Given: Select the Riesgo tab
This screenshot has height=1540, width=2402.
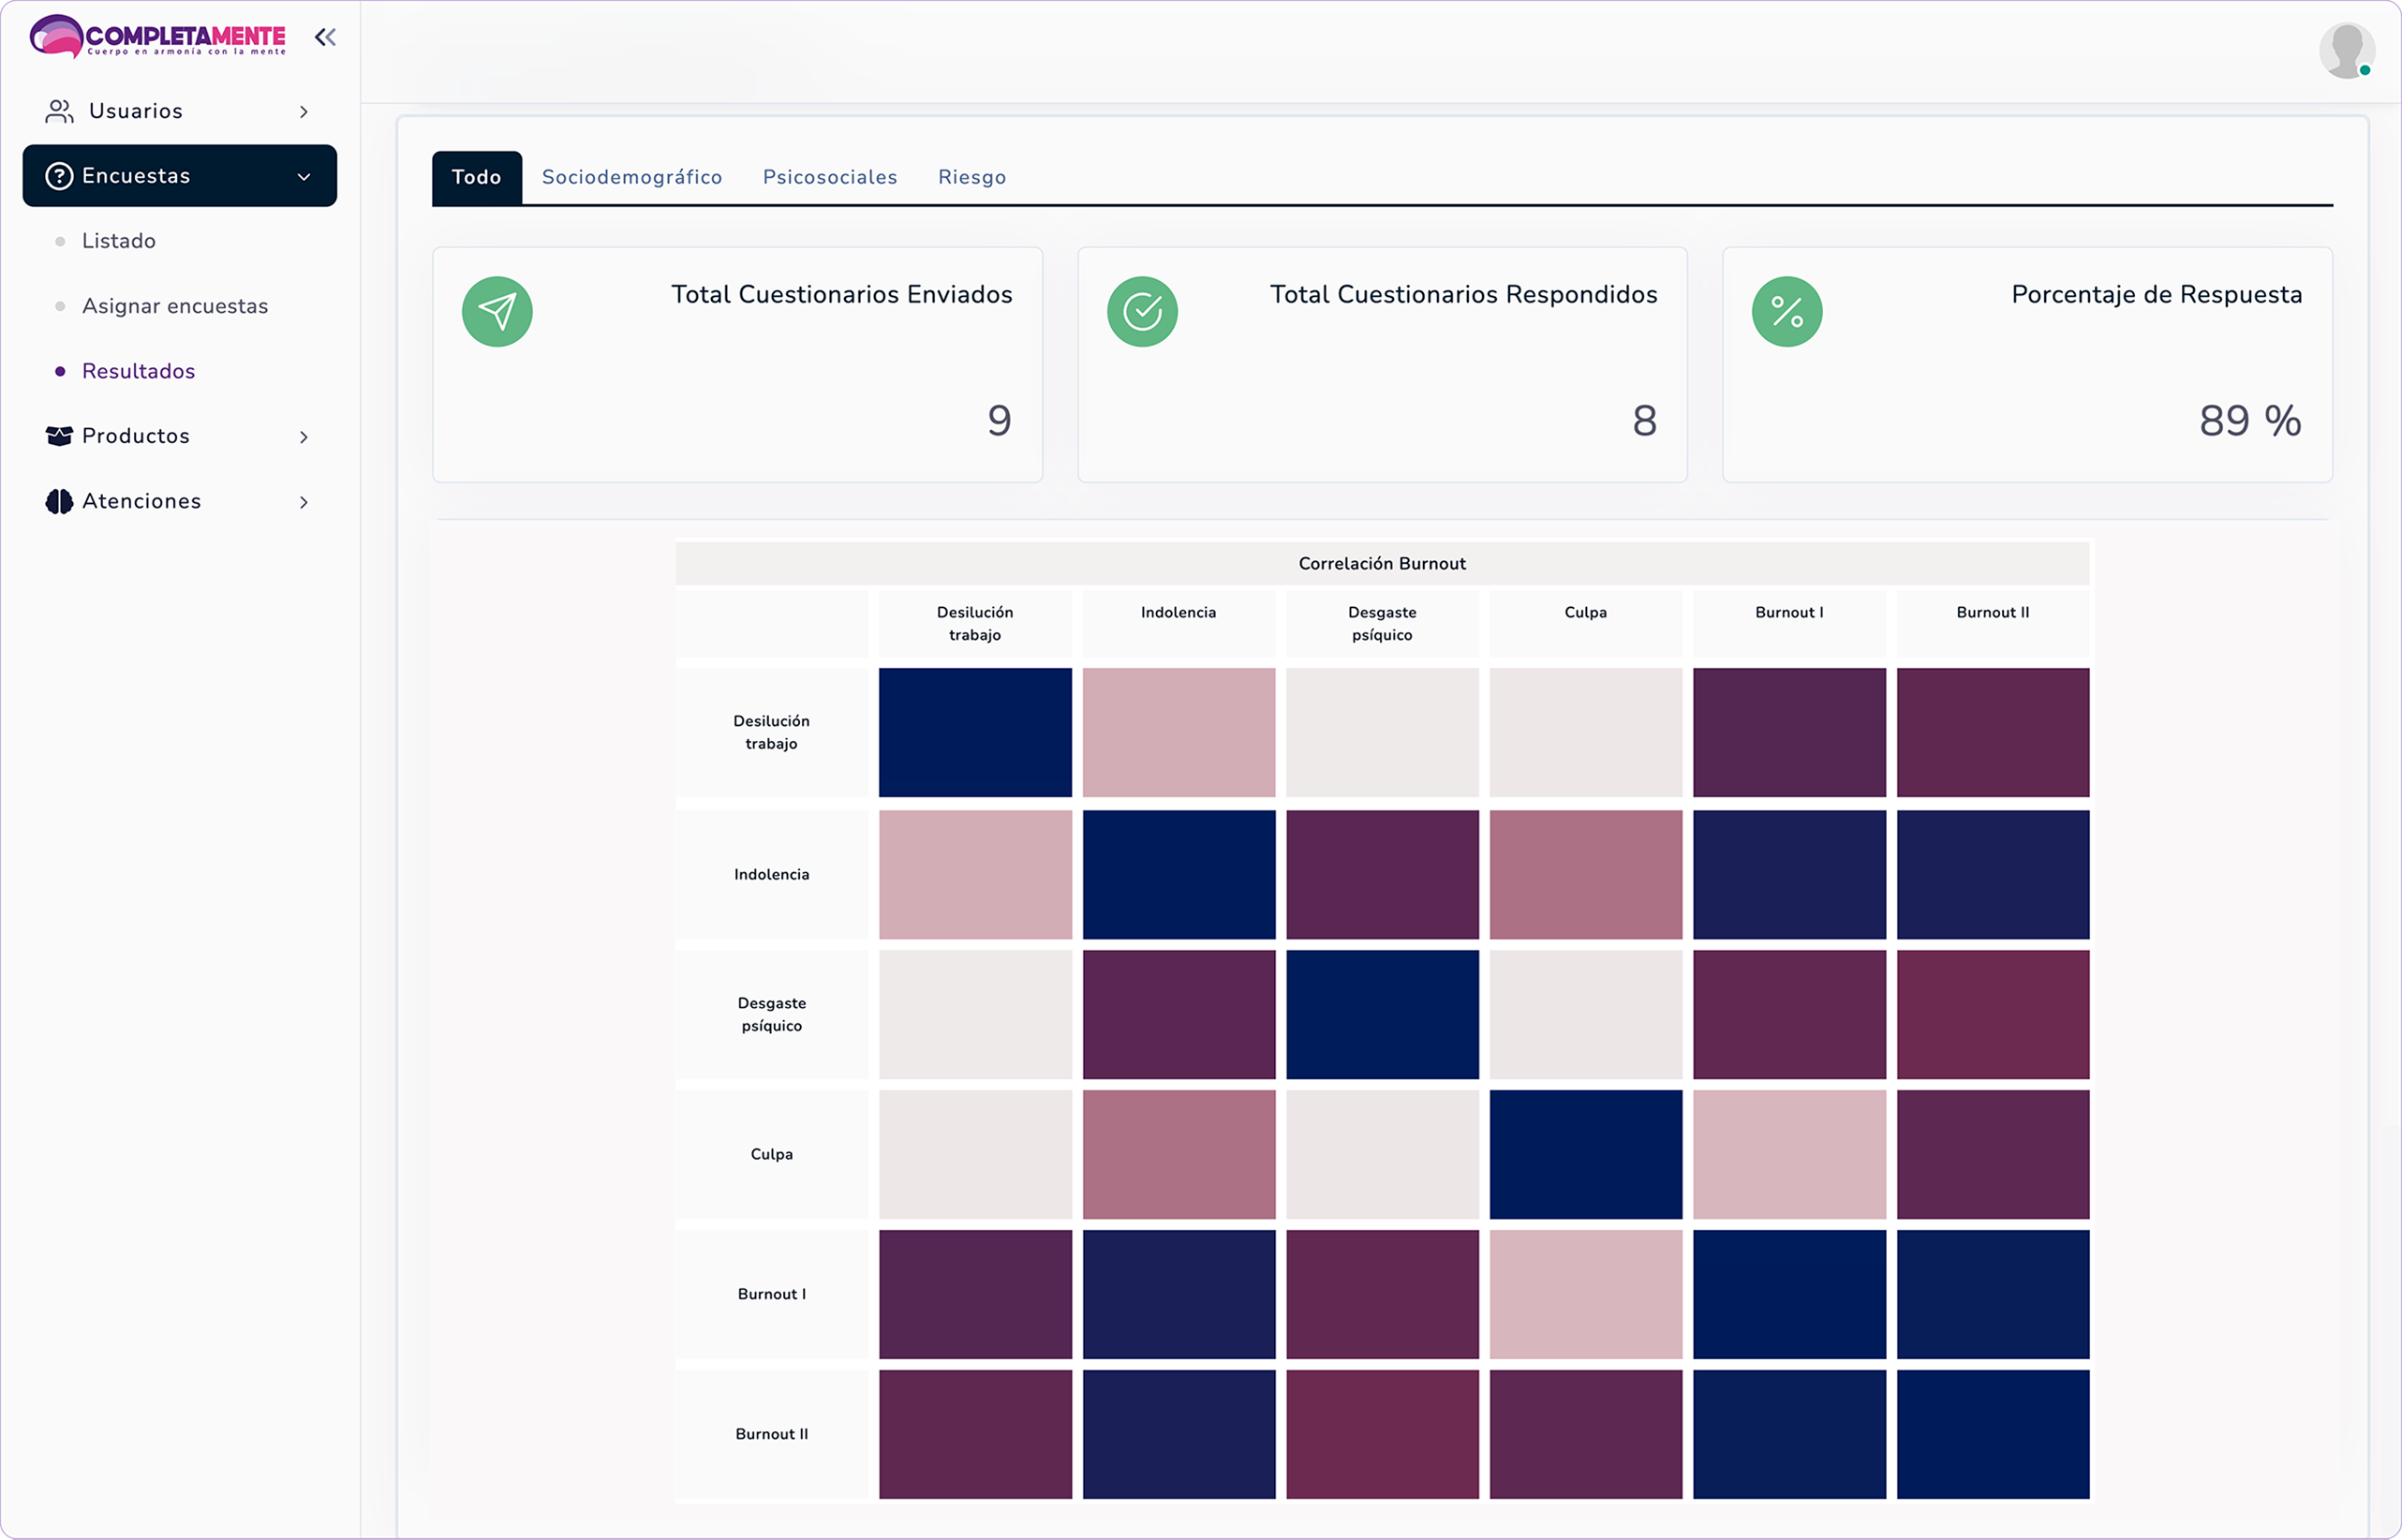Looking at the screenshot, I should pos(972,177).
